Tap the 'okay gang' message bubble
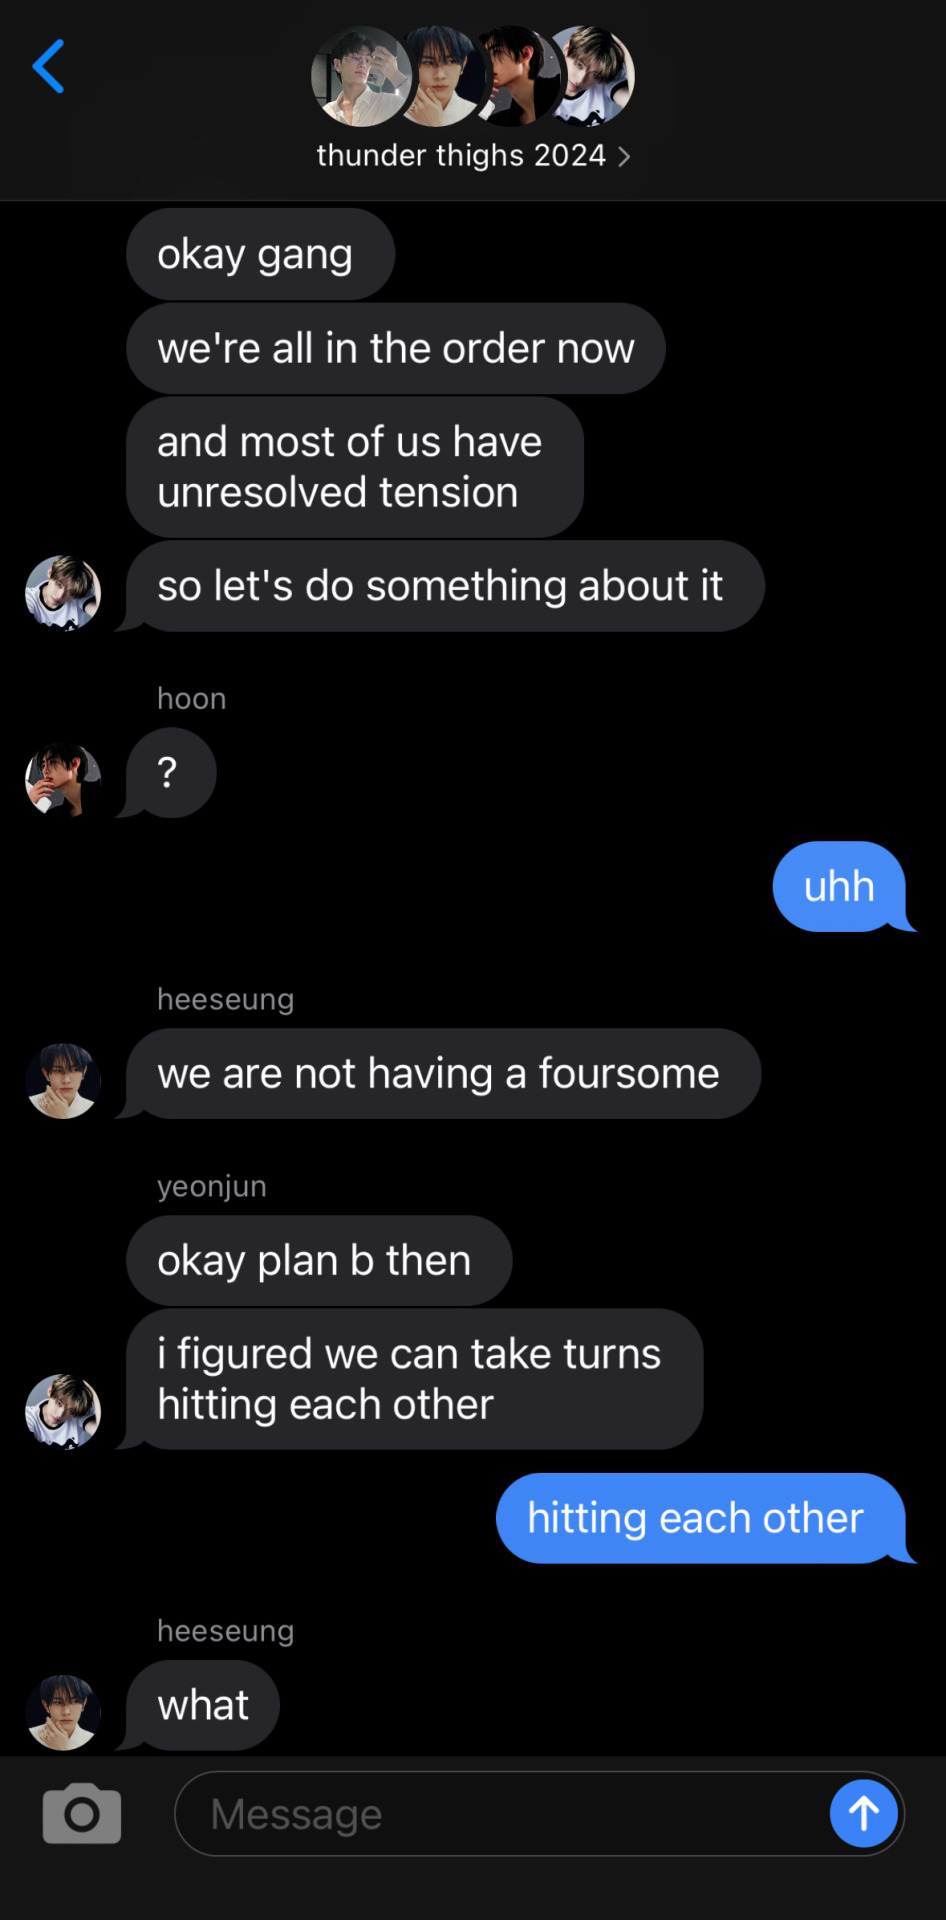946x1920 pixels. 260,254
